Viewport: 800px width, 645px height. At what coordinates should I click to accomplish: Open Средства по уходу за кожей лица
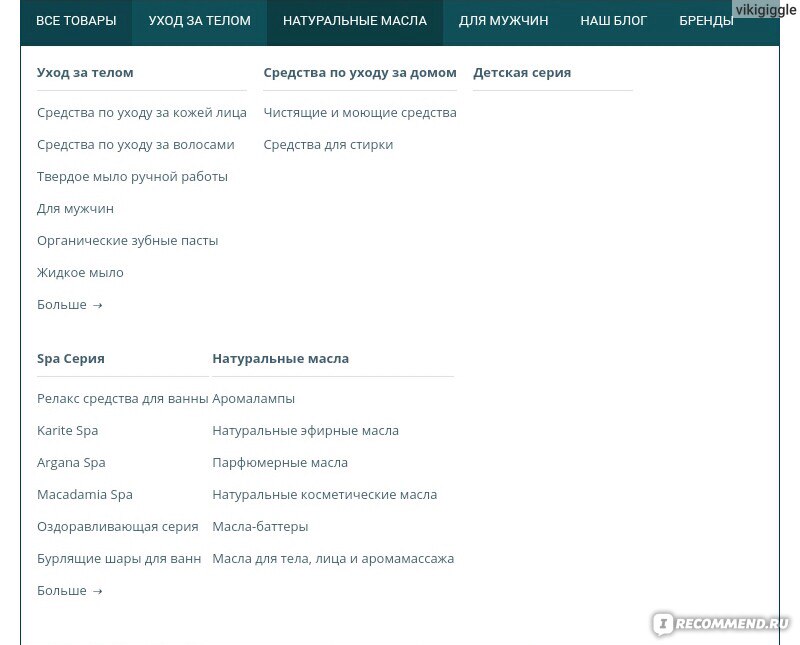(142, 113)
